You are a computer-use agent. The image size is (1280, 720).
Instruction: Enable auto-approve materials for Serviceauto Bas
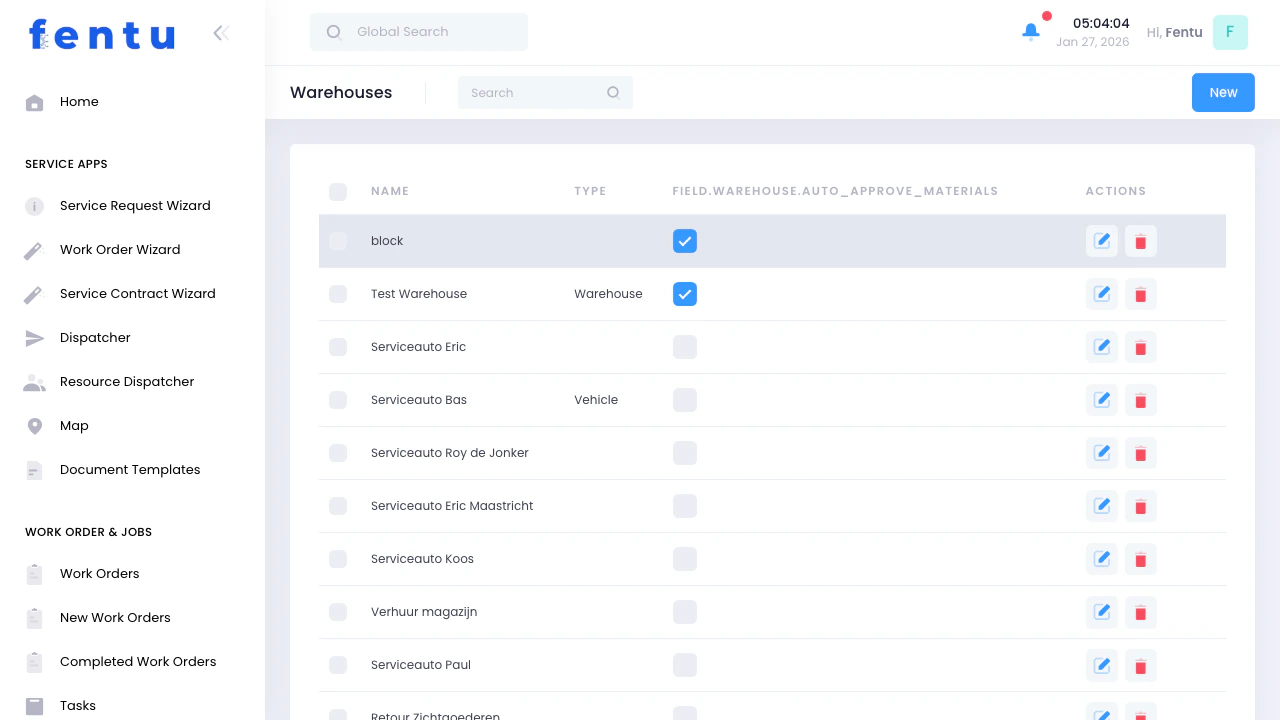685,400
